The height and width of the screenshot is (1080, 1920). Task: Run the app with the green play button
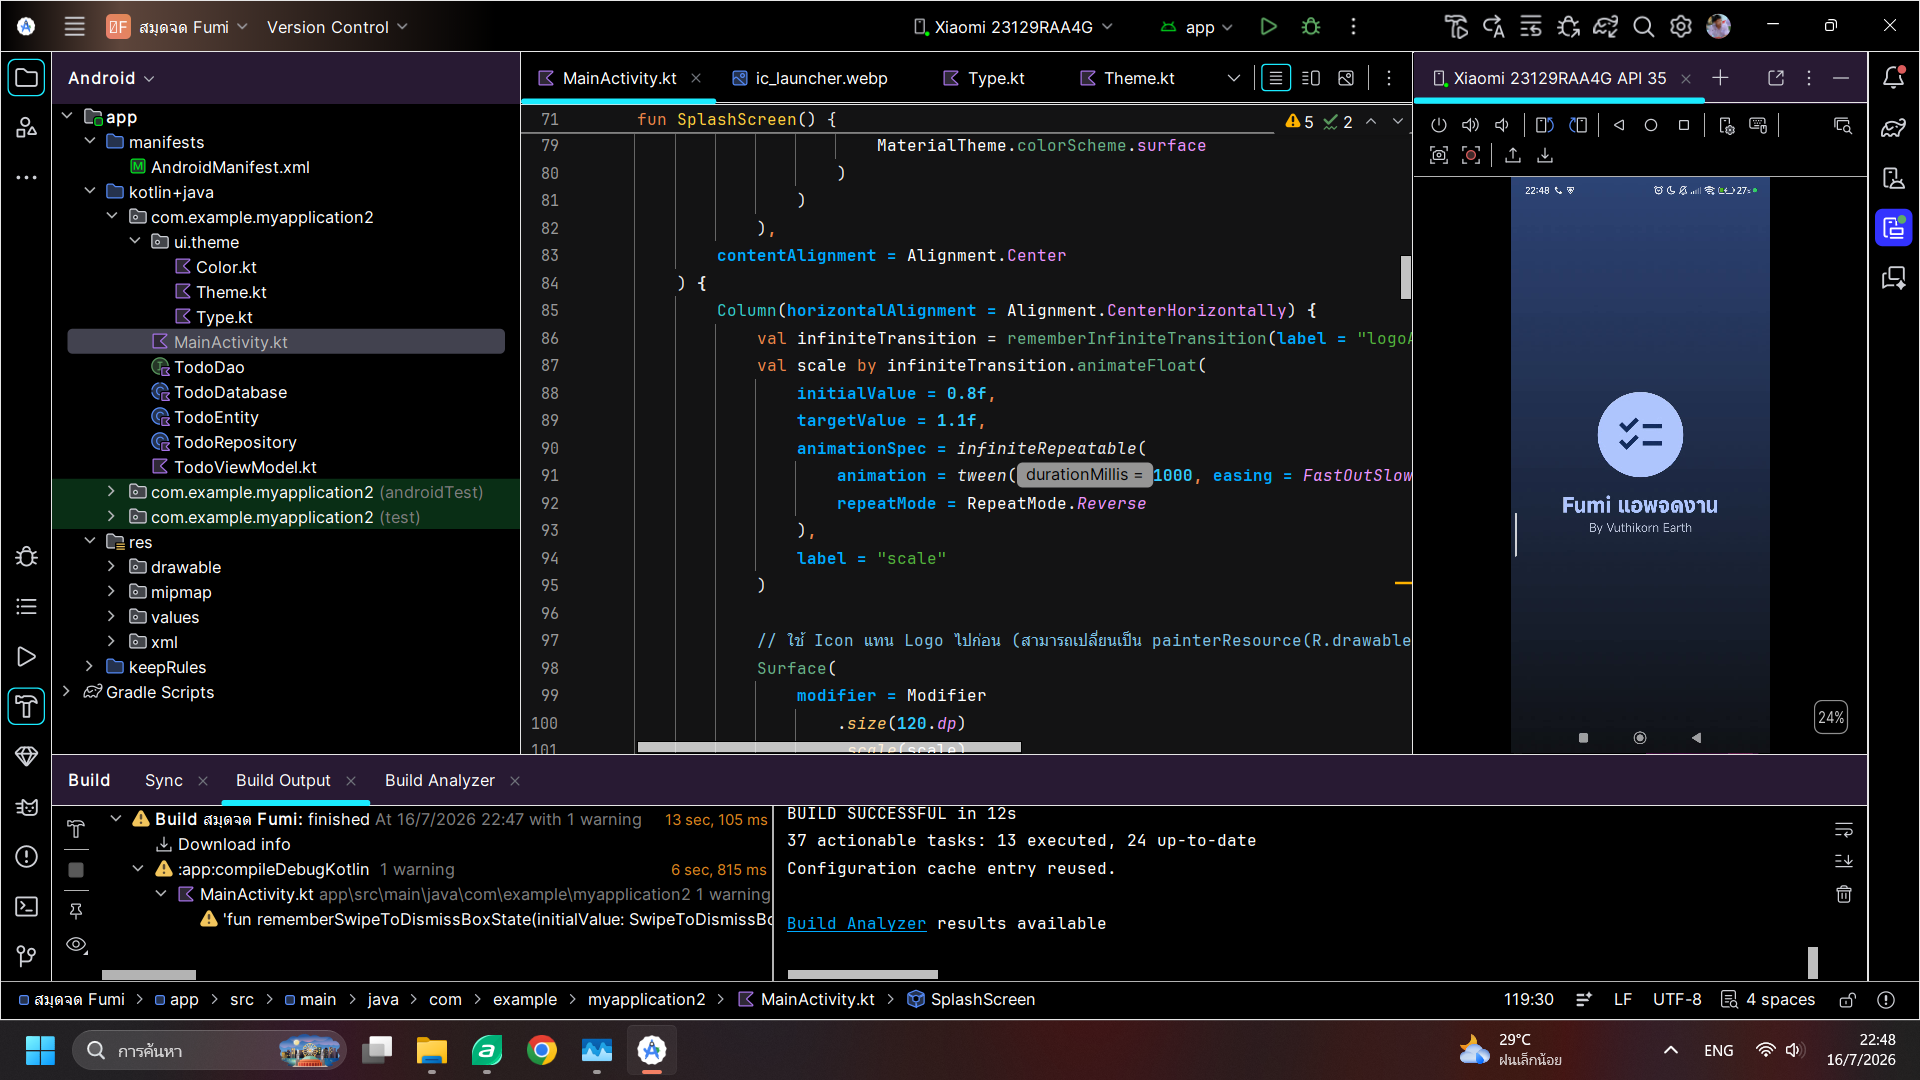tap(1268, 27)
